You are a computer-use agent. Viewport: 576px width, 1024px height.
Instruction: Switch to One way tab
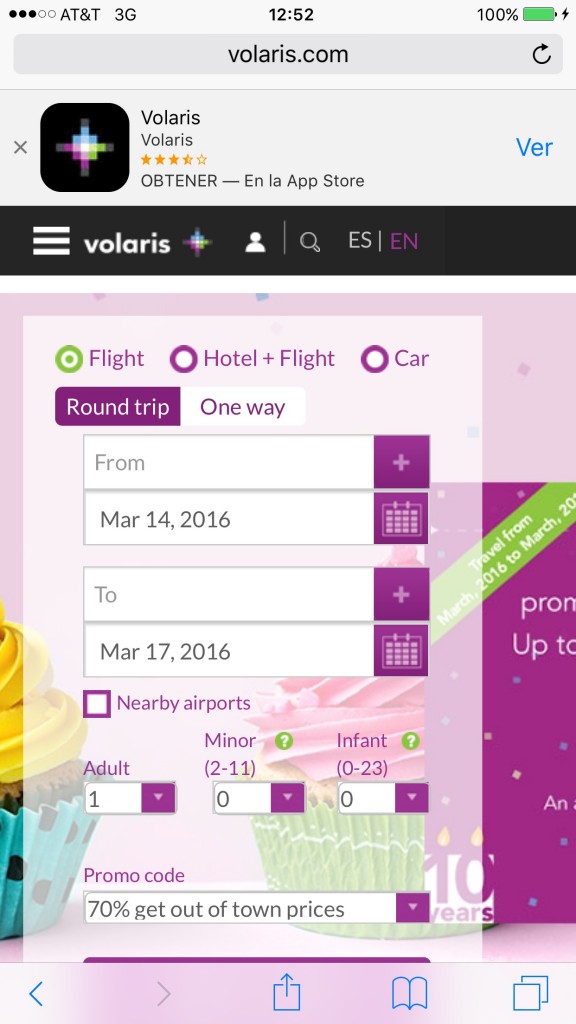(242, 407)
